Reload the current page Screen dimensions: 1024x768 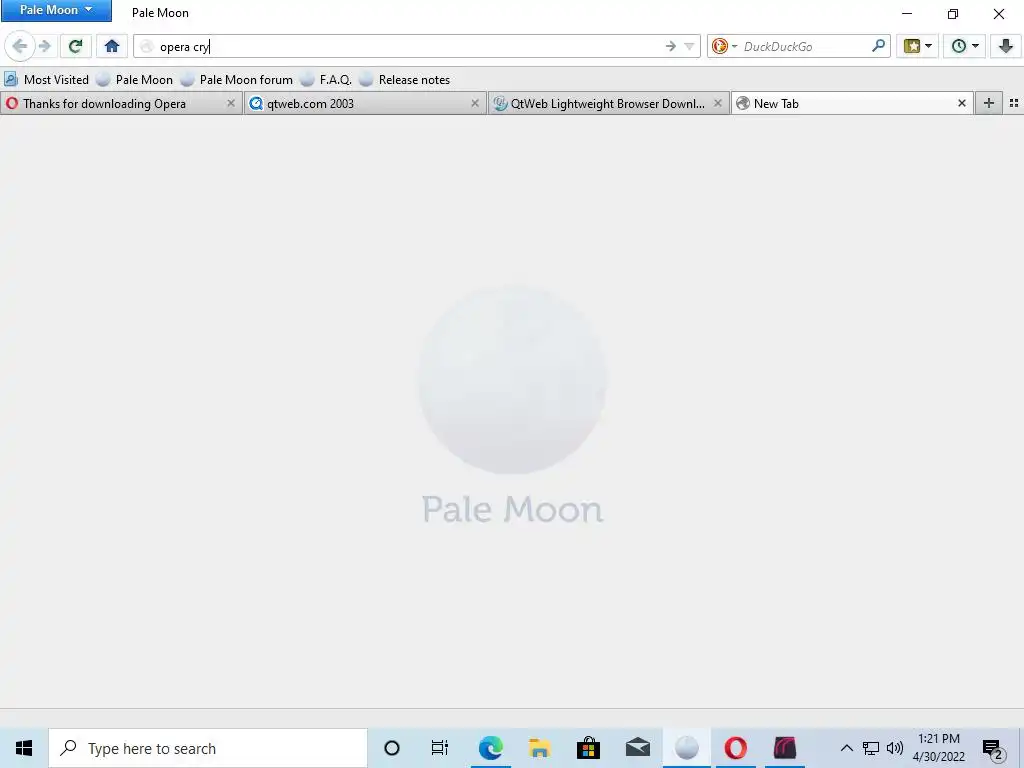(76, 46)
